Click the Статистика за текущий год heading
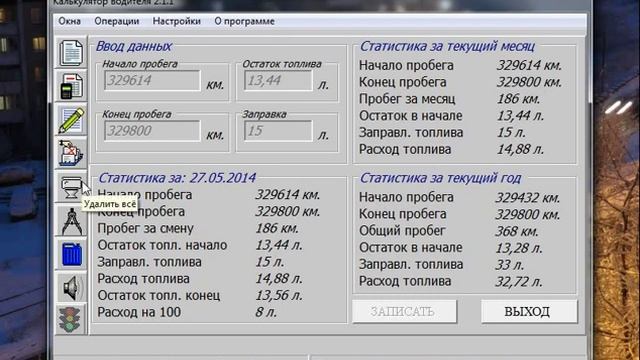This screenshot has width=640, height=360. [440, 178]
